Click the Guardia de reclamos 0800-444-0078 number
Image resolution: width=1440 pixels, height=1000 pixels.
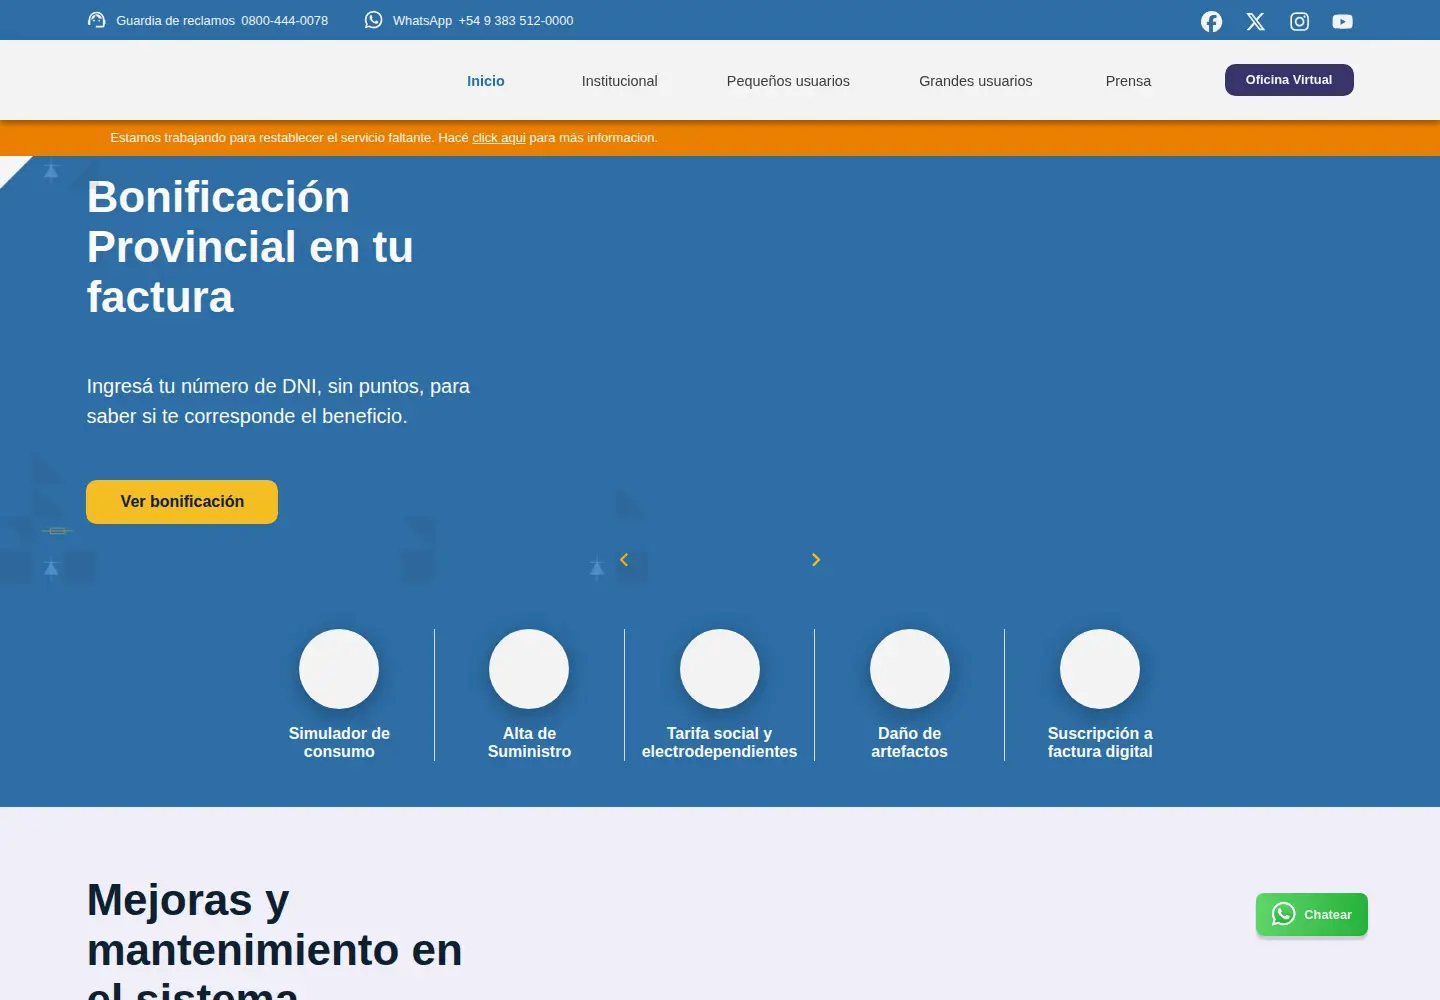(285, 21)
